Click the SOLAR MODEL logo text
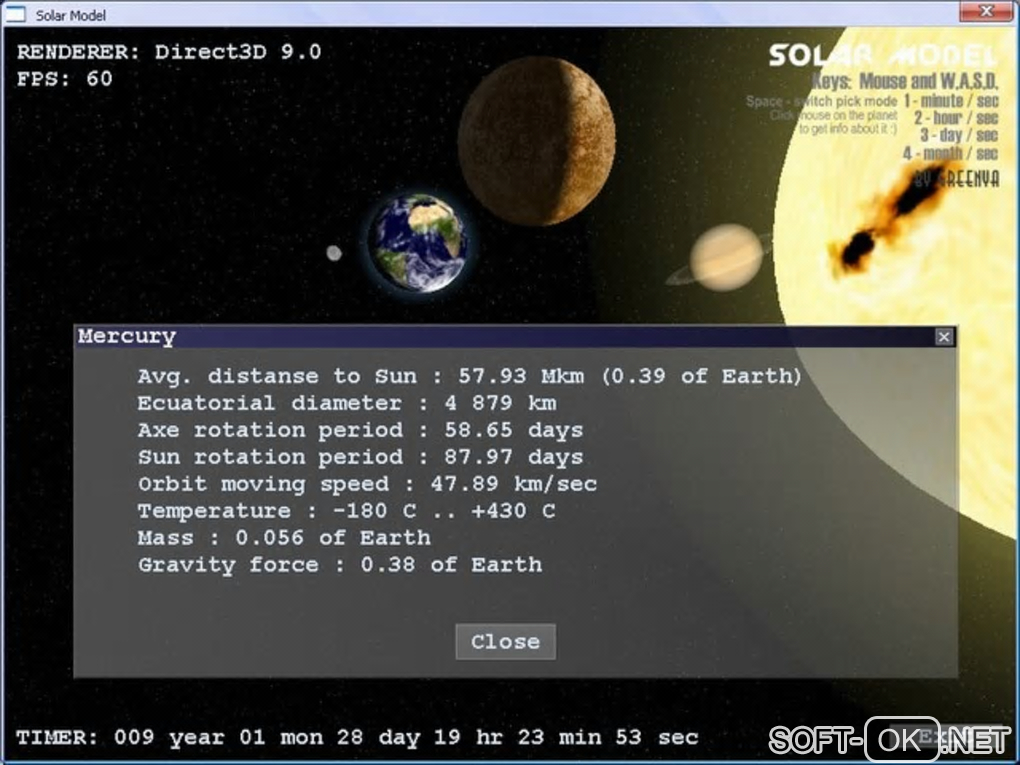1020x765 pixels. pyautogui.click(x=883, y=55)
